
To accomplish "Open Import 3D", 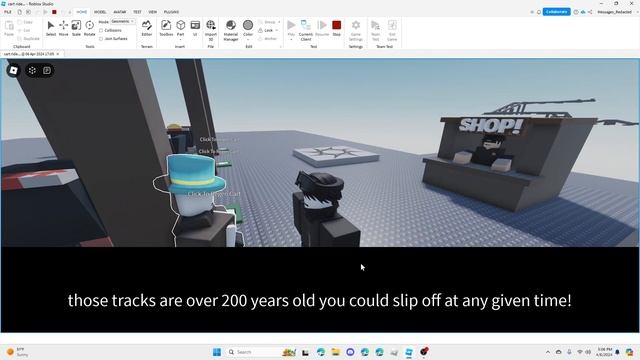I will [211, 30].
